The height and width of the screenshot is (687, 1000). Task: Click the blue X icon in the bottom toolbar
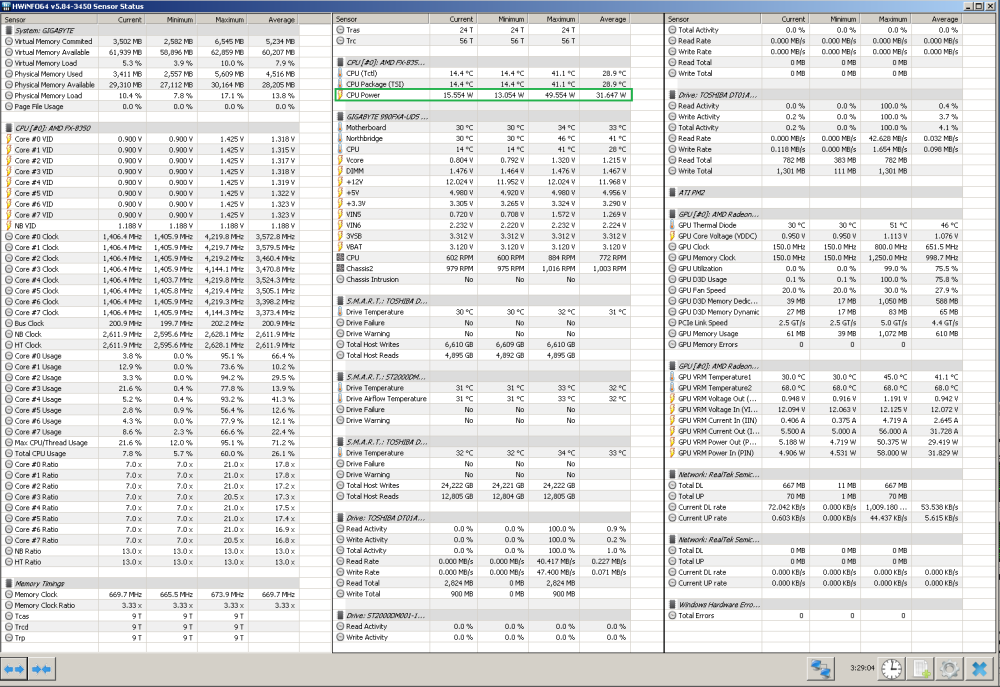[980, 669]
